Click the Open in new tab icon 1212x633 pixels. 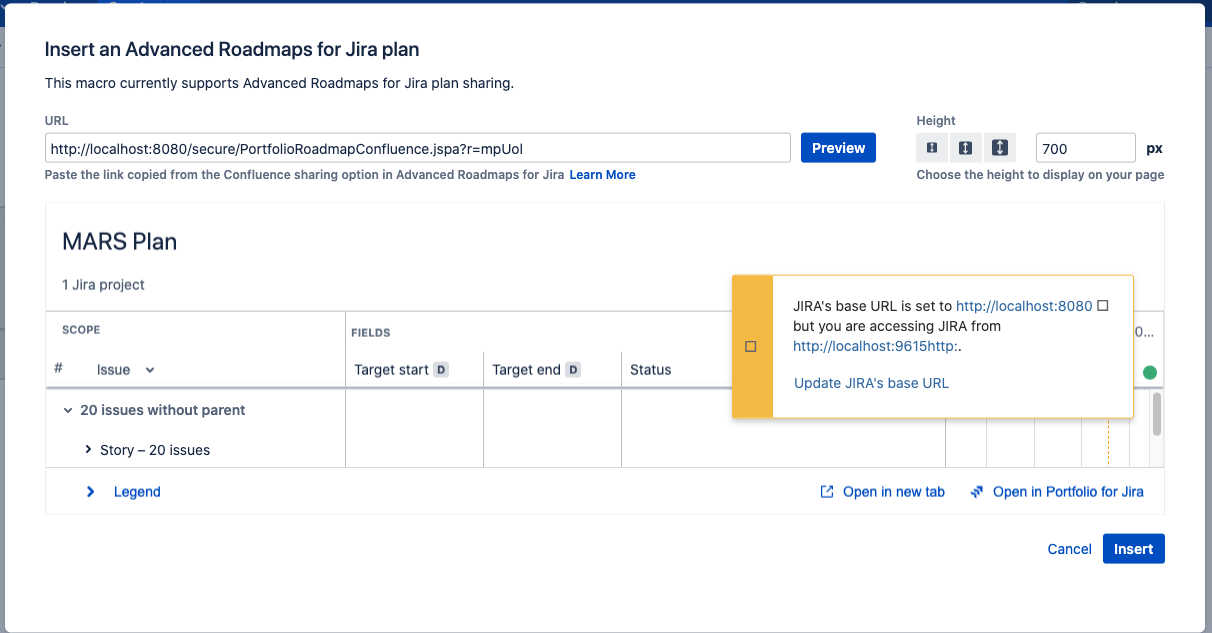(827, 492)
